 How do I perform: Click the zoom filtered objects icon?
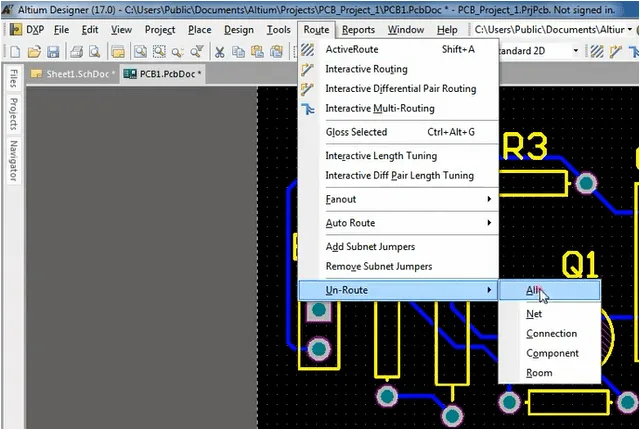coord(196,52)
